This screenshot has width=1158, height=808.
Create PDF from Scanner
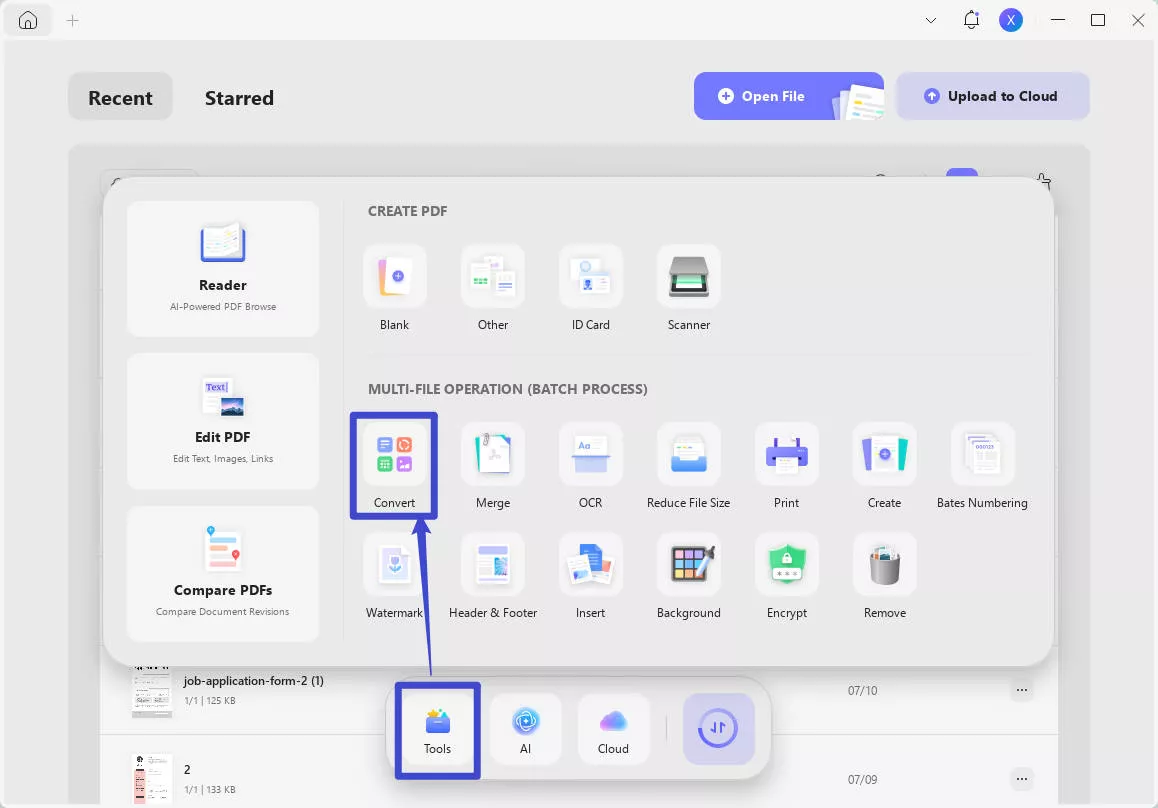[688, 277]
